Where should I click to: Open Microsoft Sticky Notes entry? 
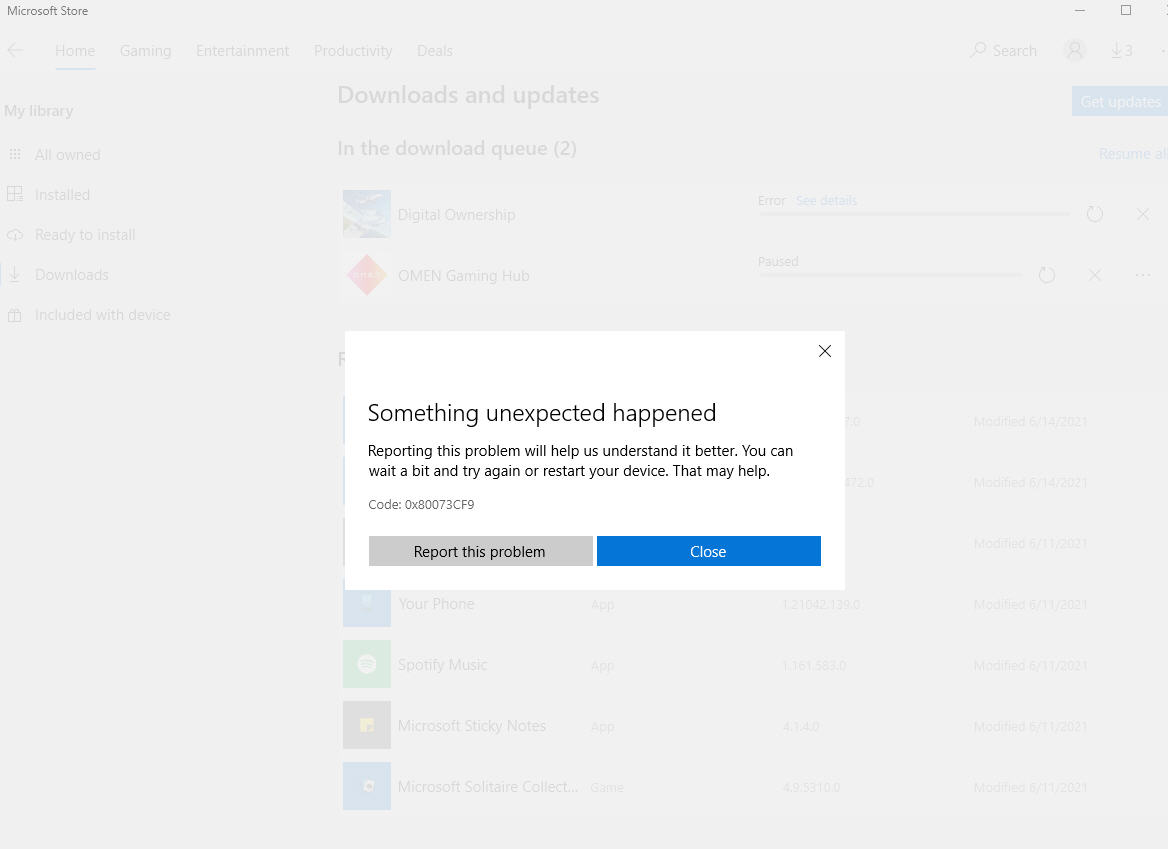pos(472,725)
